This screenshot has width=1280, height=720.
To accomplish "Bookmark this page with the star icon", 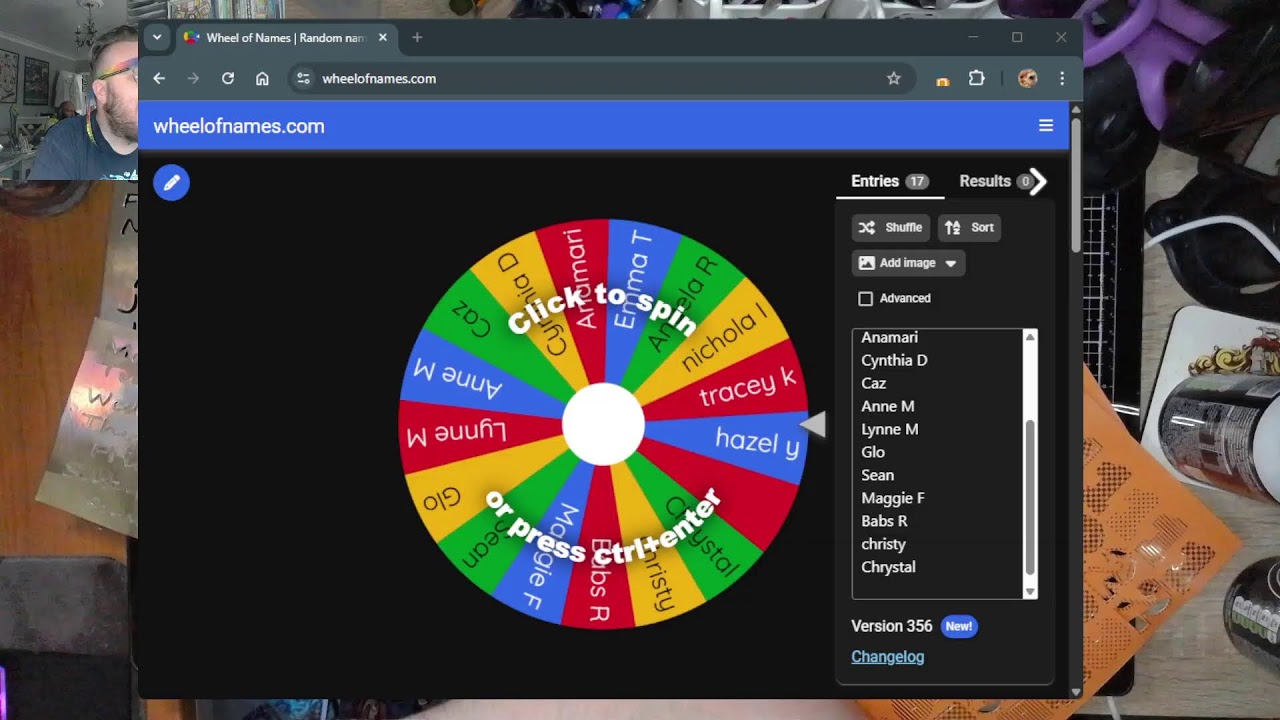I will tap(894, 78).
